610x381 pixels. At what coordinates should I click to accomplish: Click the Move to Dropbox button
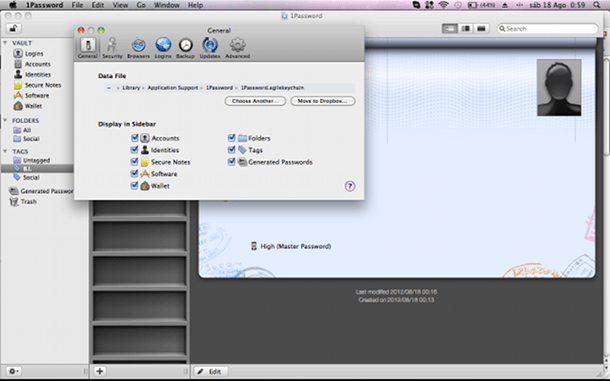323,101
